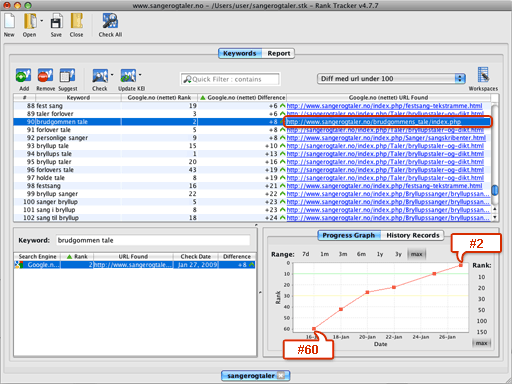Select the 'festsang' keyword row

pyautogui.click(x=252, y=186)
